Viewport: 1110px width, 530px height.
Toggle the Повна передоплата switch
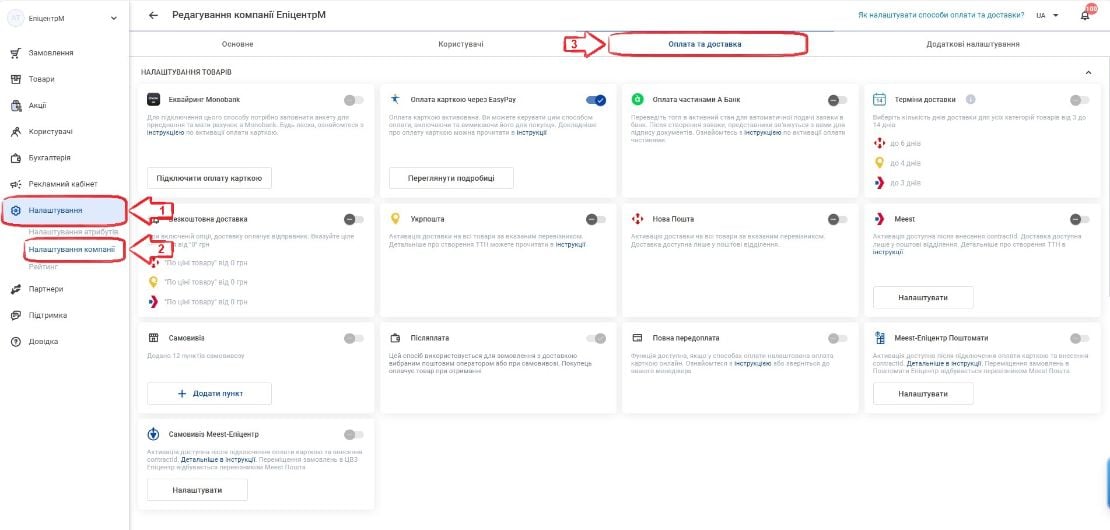(x=837, y=339)
